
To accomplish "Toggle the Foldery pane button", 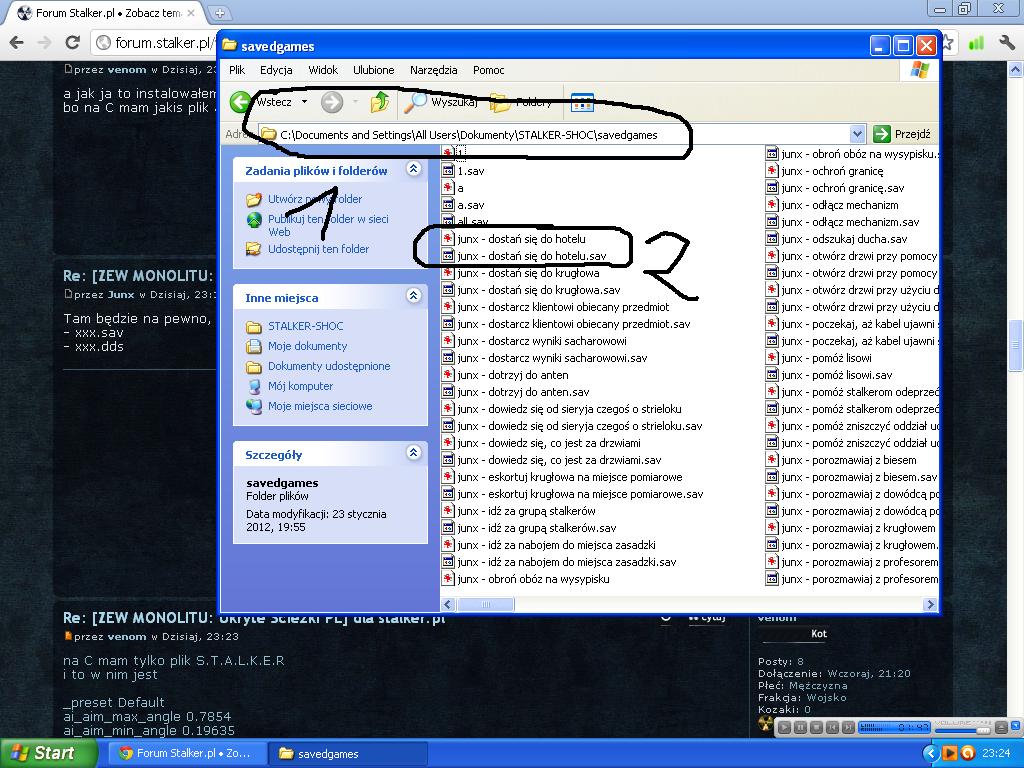I will click(x=521, y=102).
